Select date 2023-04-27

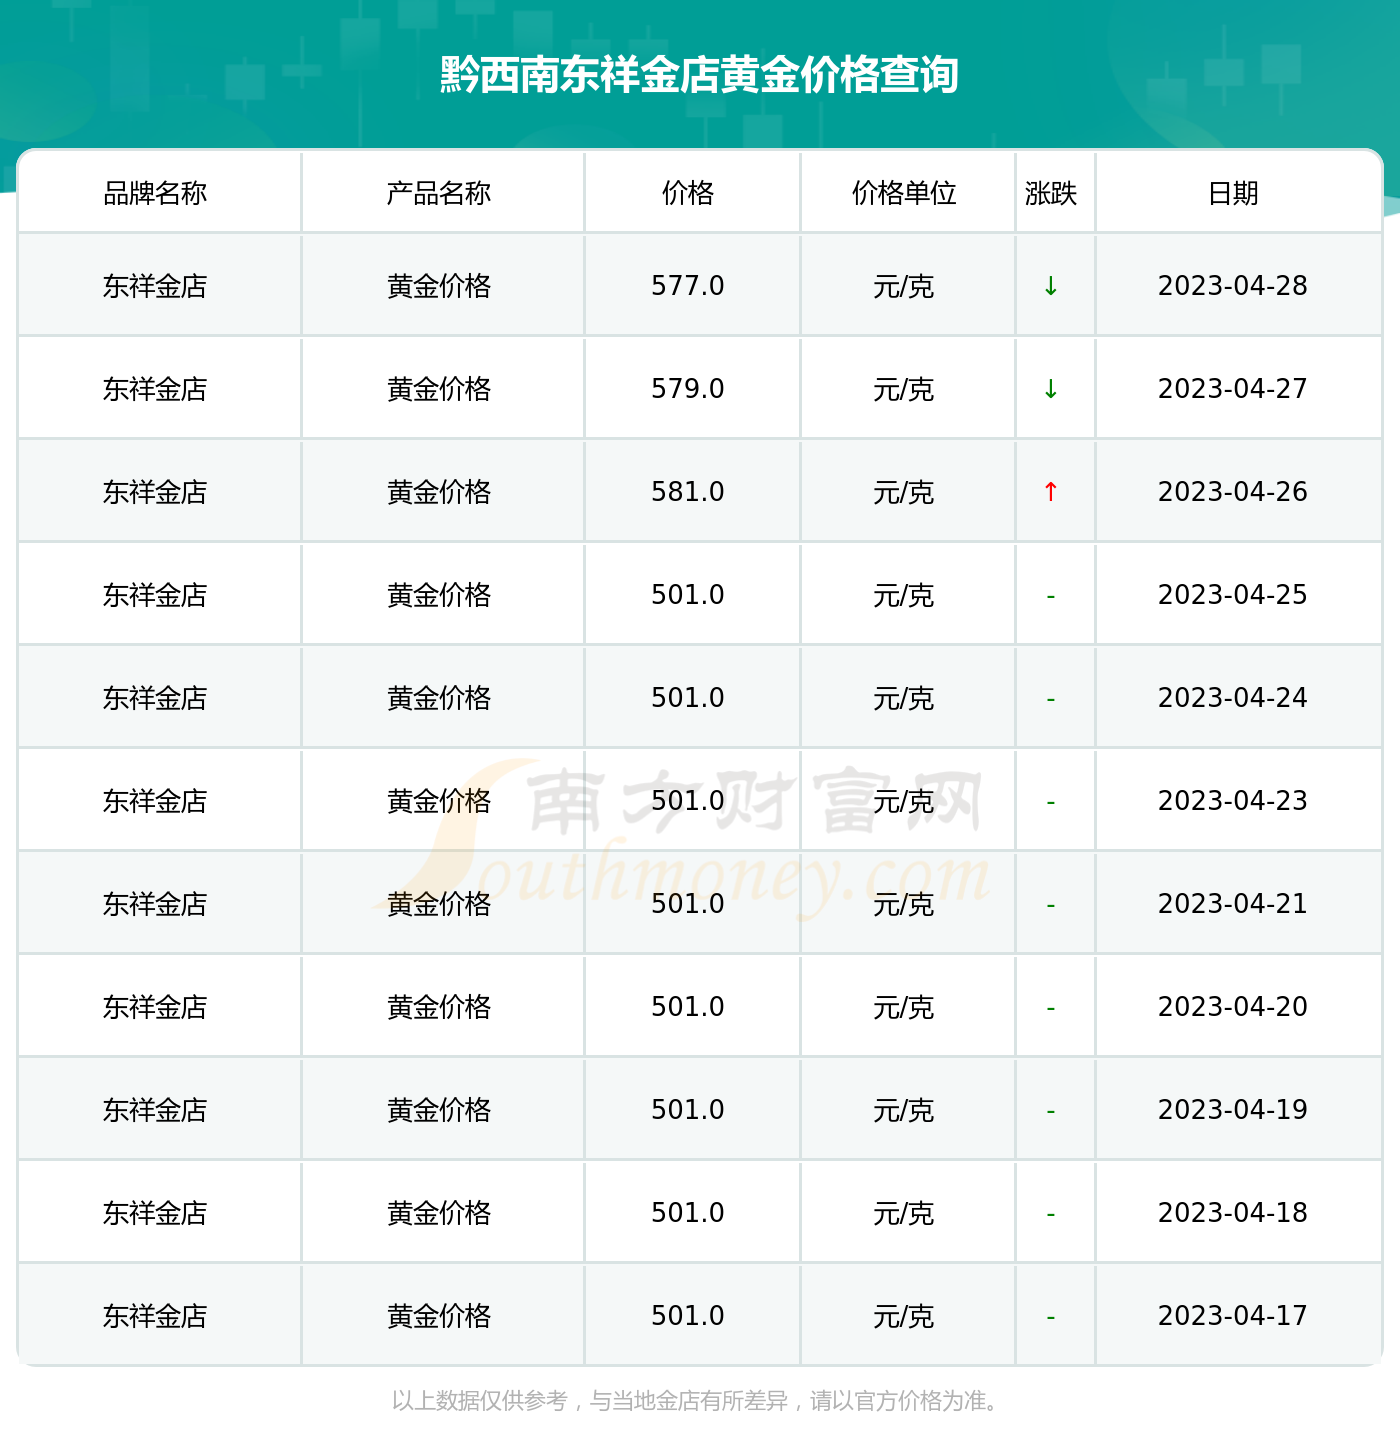(1233, 389)
